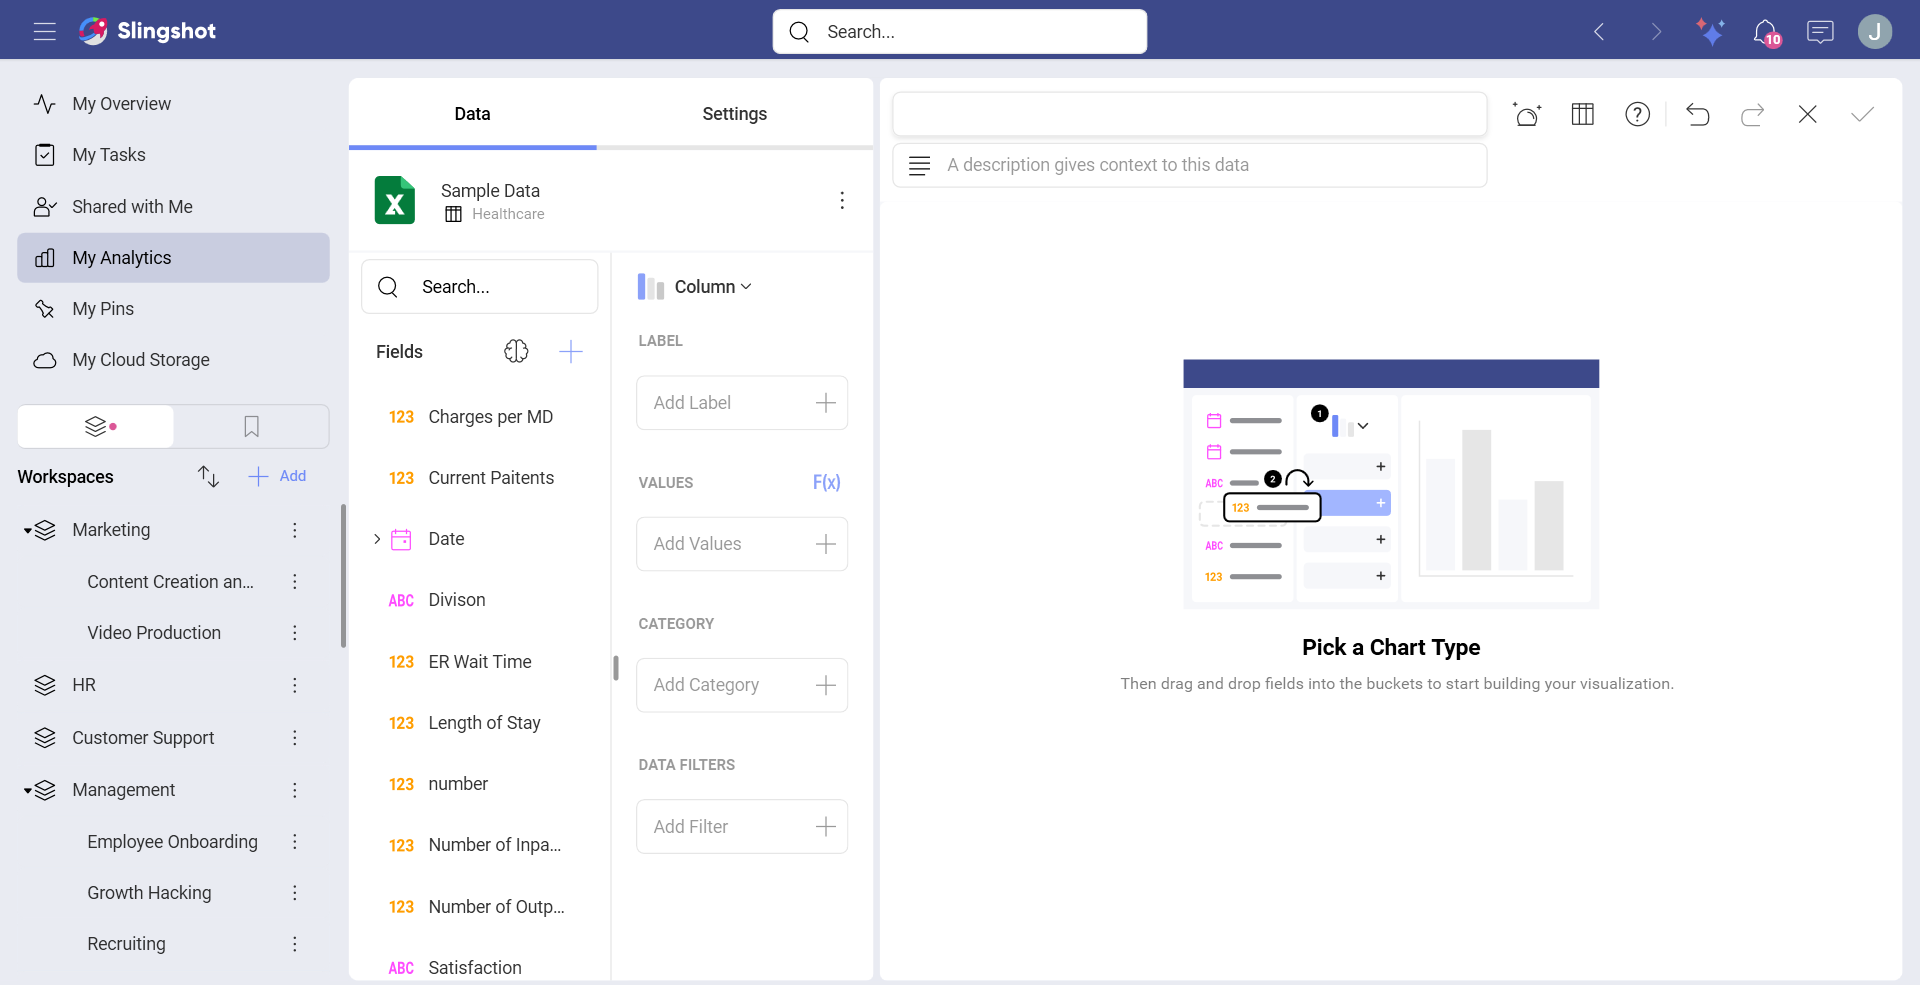Viewport: 1920px width, 985px height.
Task: Click Add Category bucket
Action: click(742, 685)
